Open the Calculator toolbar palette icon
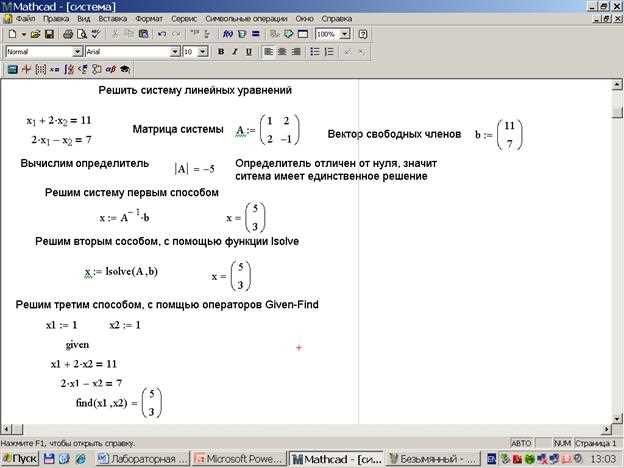 pos(12,70)
